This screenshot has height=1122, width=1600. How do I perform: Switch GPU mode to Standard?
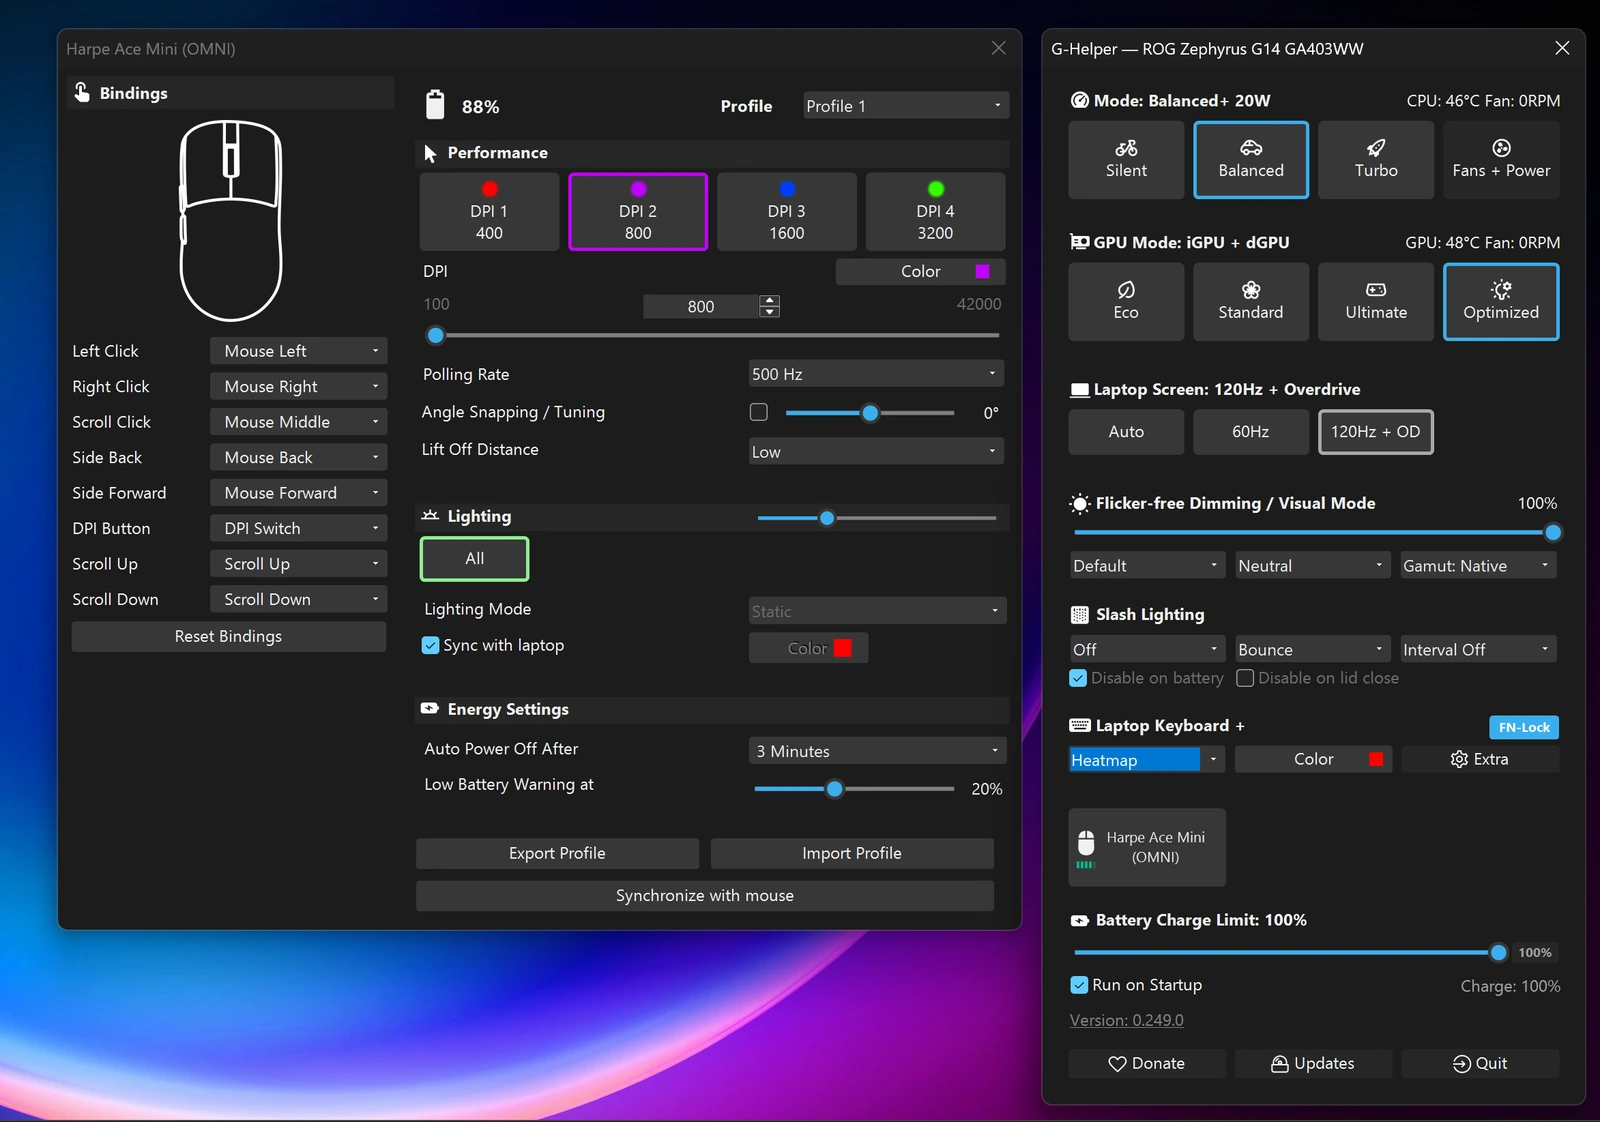click(x=1251, y=302)
